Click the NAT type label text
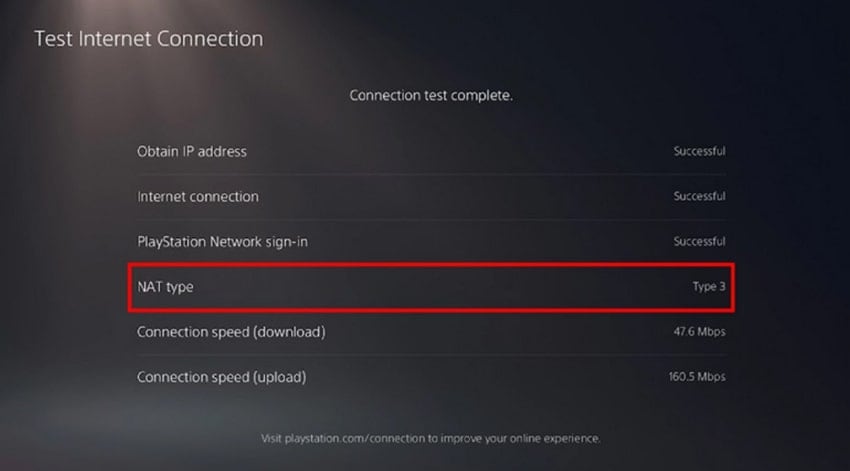The image size is (850, 471). (165, 287)
